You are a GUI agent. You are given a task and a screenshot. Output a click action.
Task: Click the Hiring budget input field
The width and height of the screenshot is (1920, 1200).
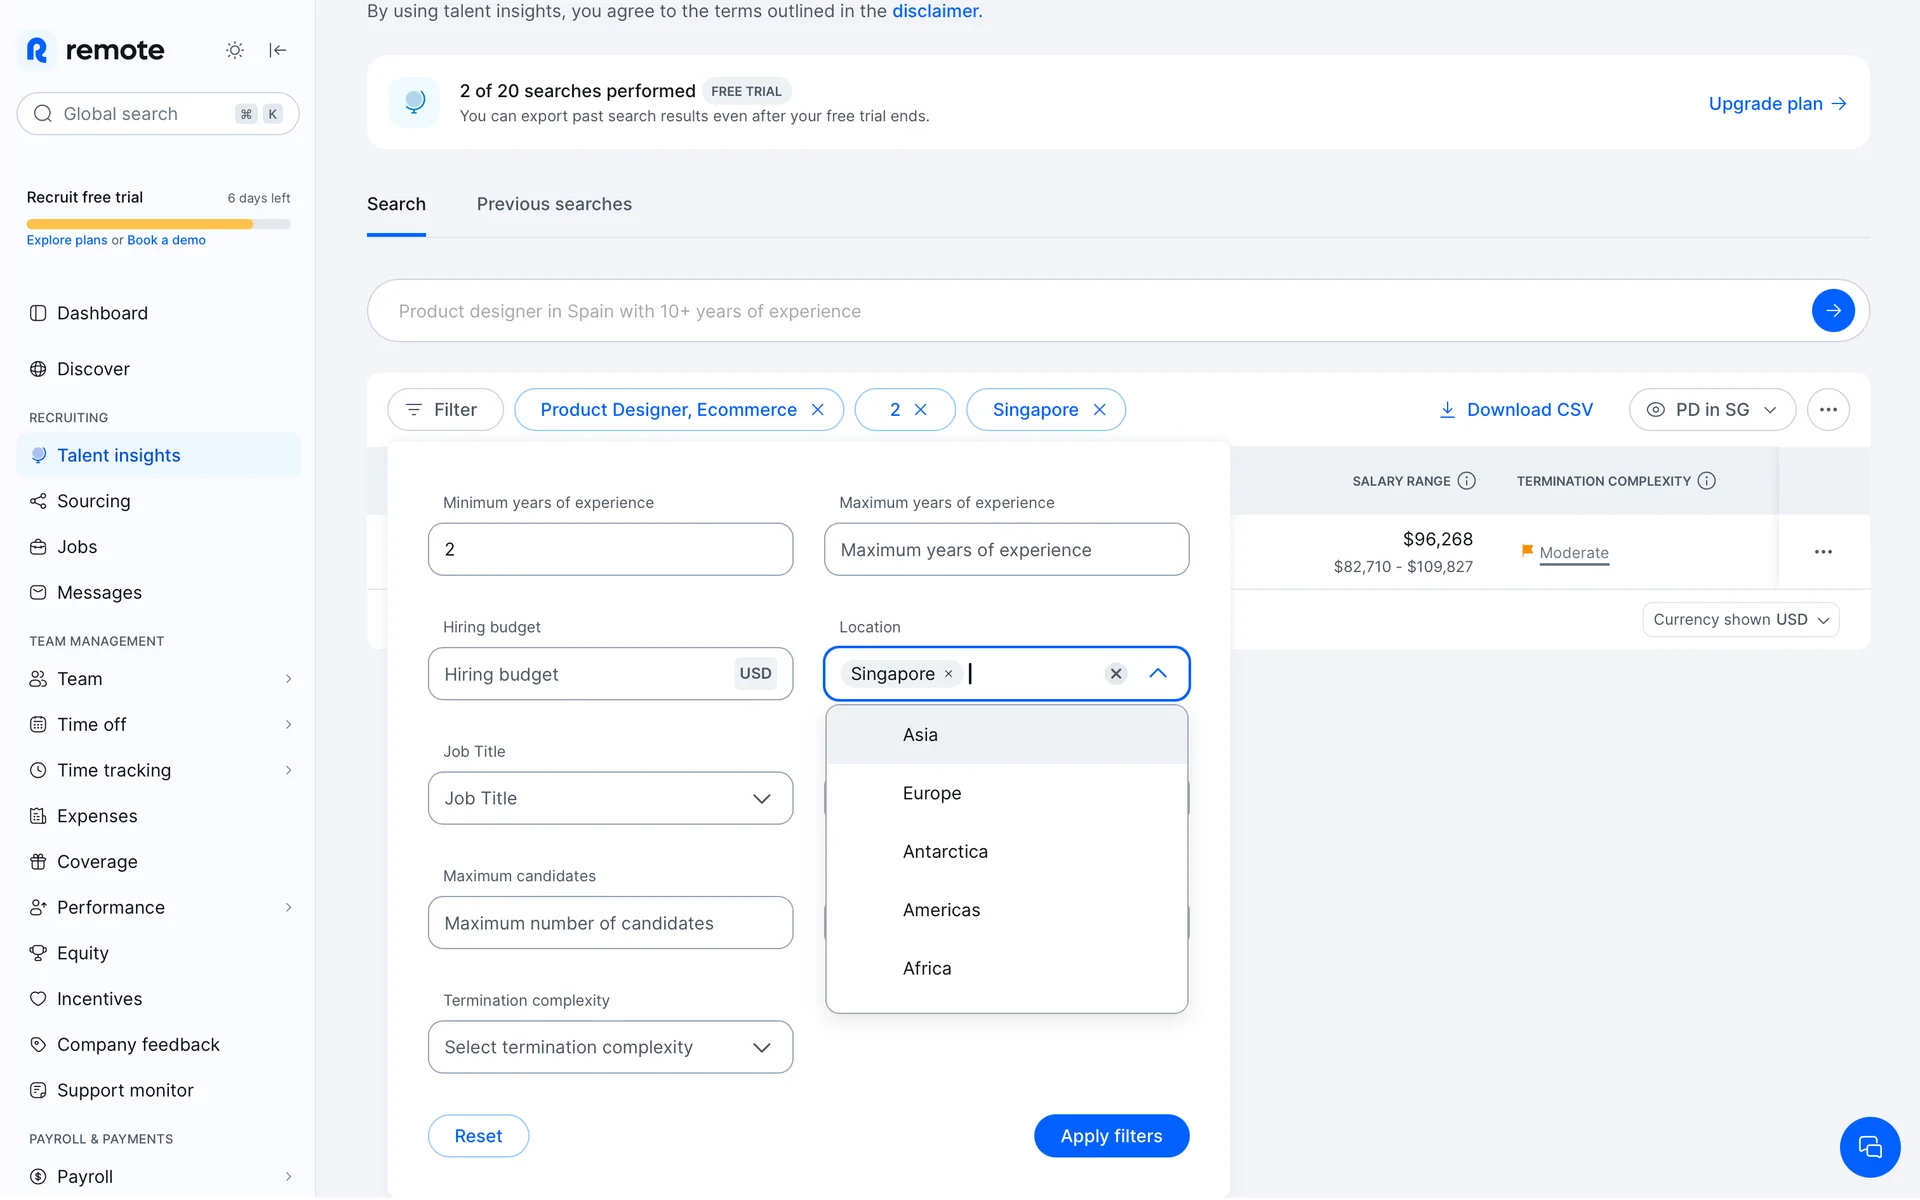580,674
